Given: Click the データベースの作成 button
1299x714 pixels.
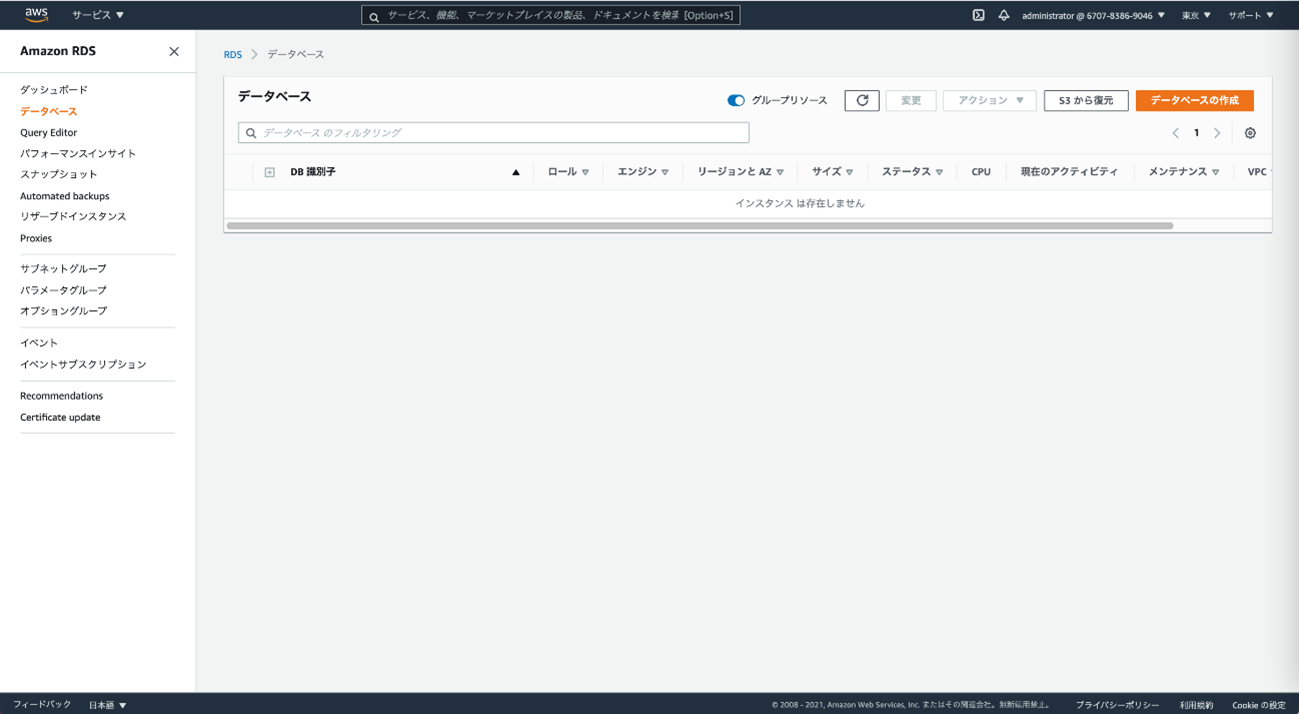Looking at the screenshot, I should click(1194, 100).
